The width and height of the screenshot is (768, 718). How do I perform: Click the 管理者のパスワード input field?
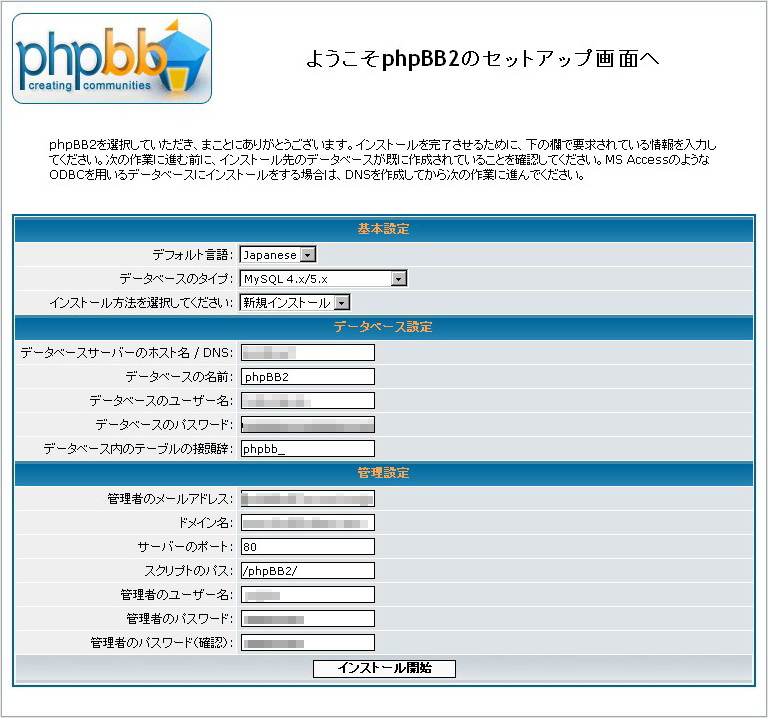point(308,619)
